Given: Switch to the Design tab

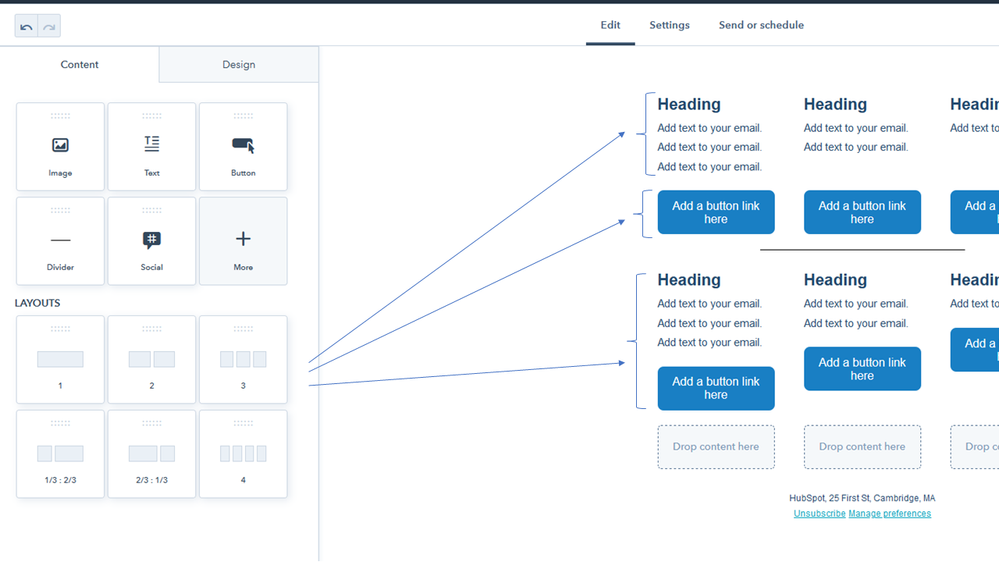Looking at the screenshot, I should pyautogui.click(x=239, y=64).
